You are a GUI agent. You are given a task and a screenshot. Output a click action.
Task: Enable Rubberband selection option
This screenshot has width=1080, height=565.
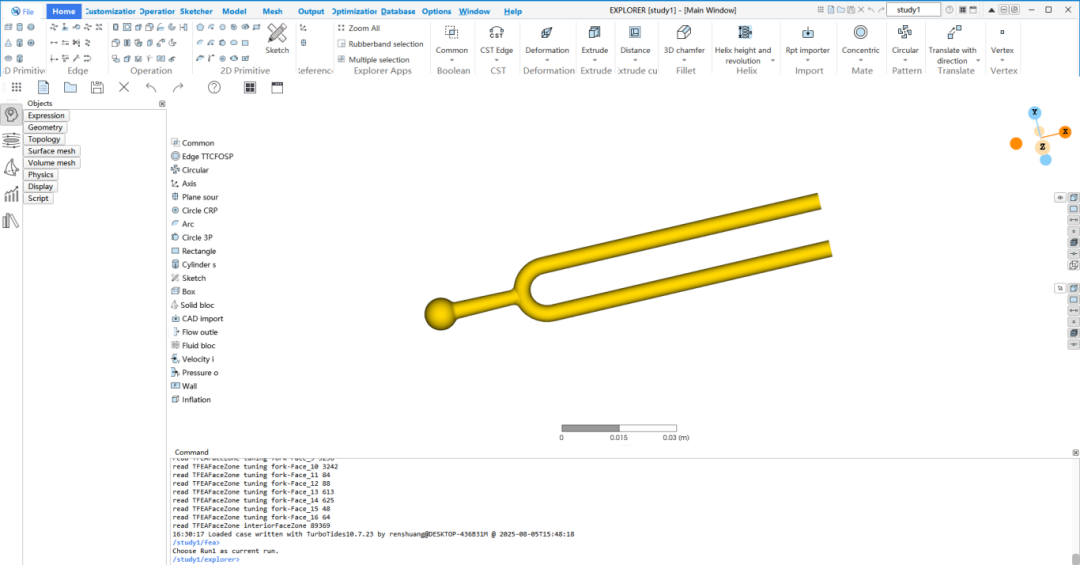(380, 43)
